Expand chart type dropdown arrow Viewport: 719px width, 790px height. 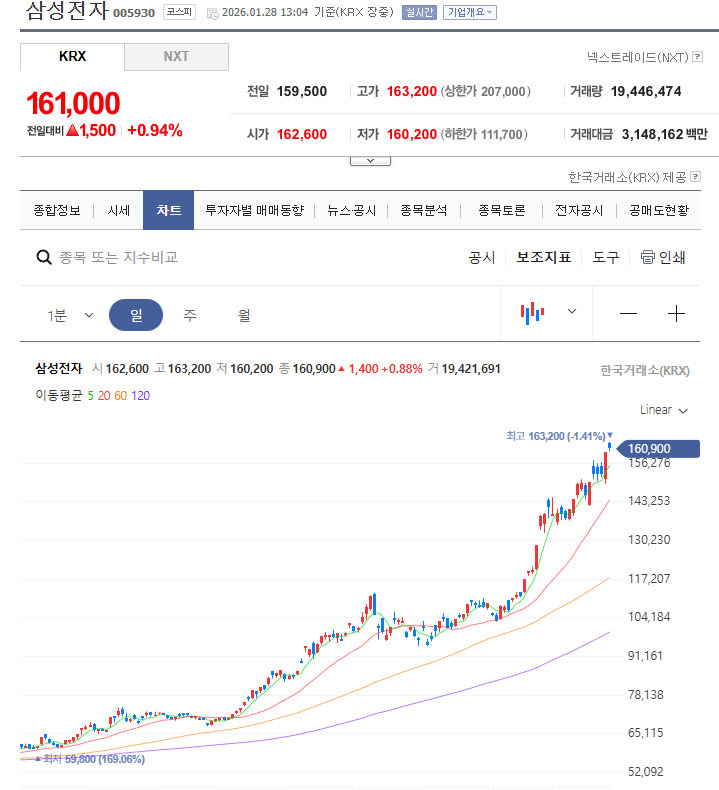click(x=572, y=311)
